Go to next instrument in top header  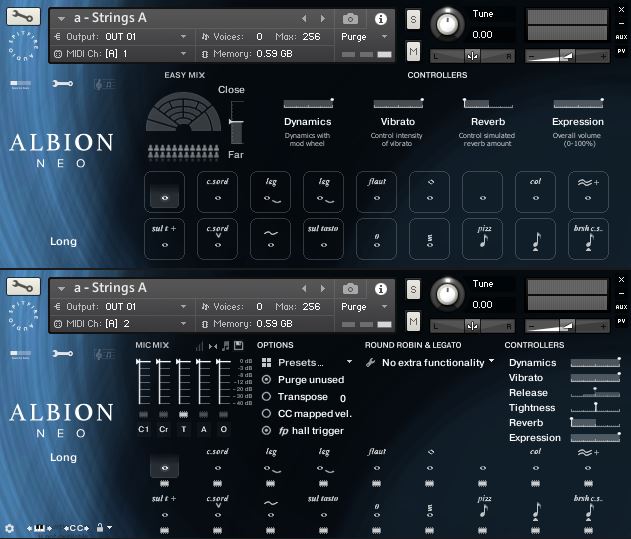click(x=323, y=19)
